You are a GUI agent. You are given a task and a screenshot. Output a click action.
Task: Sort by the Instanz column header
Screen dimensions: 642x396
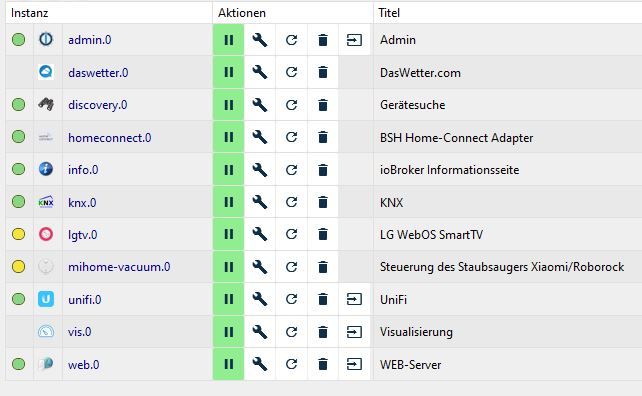29,13
